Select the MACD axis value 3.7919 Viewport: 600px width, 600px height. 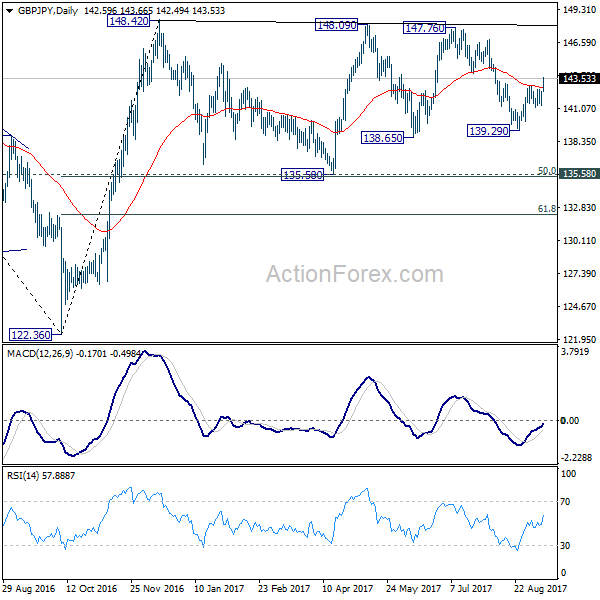tap(575, 351)
